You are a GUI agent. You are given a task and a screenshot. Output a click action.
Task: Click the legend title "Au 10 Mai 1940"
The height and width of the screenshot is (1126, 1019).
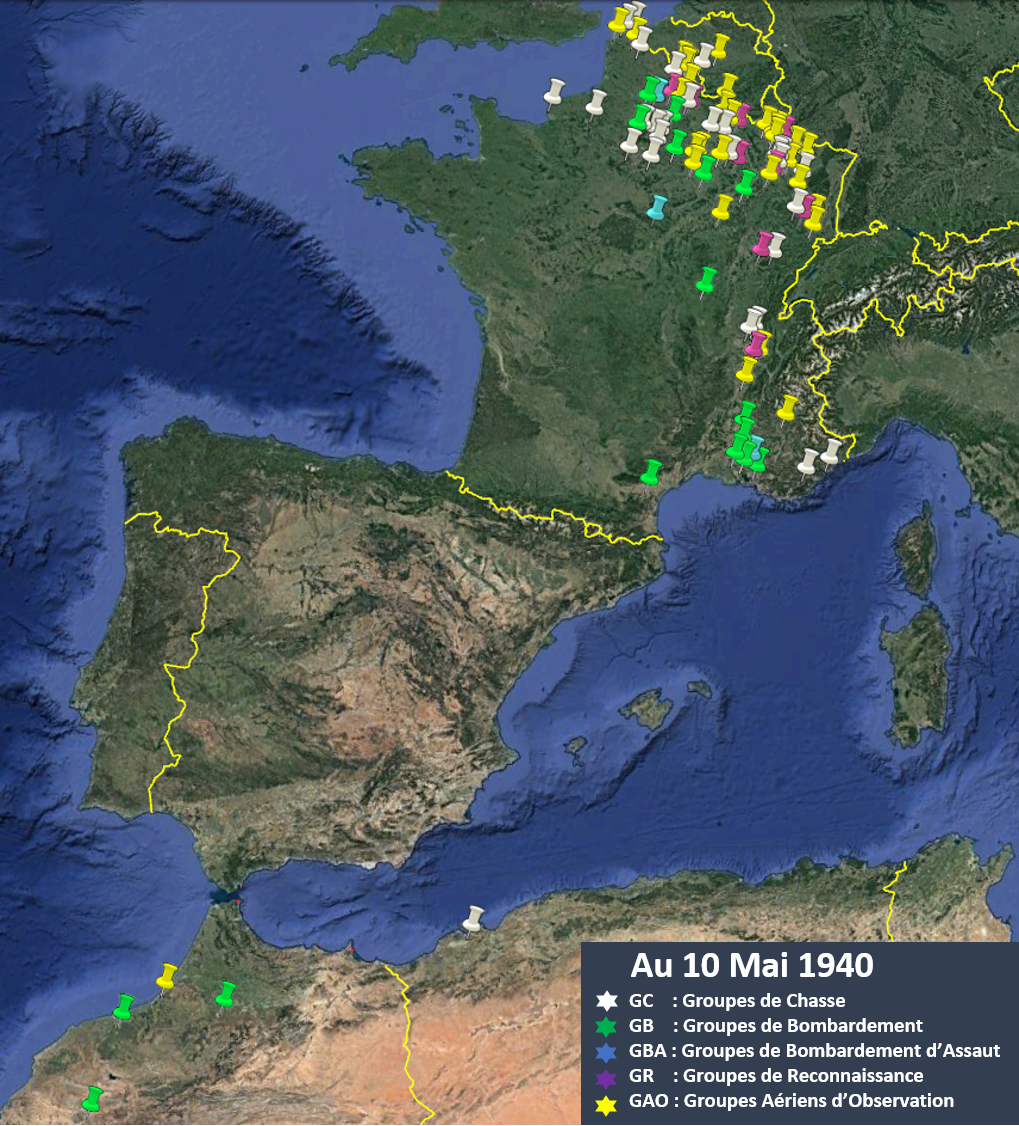coord(752,965)
